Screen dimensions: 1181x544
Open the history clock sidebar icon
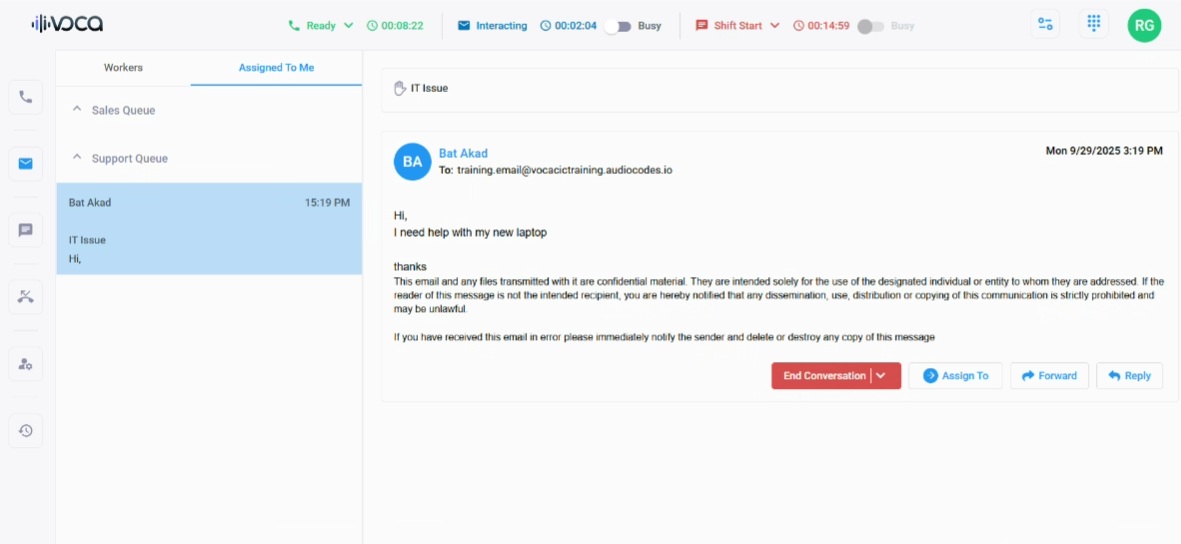click(26, 430)
